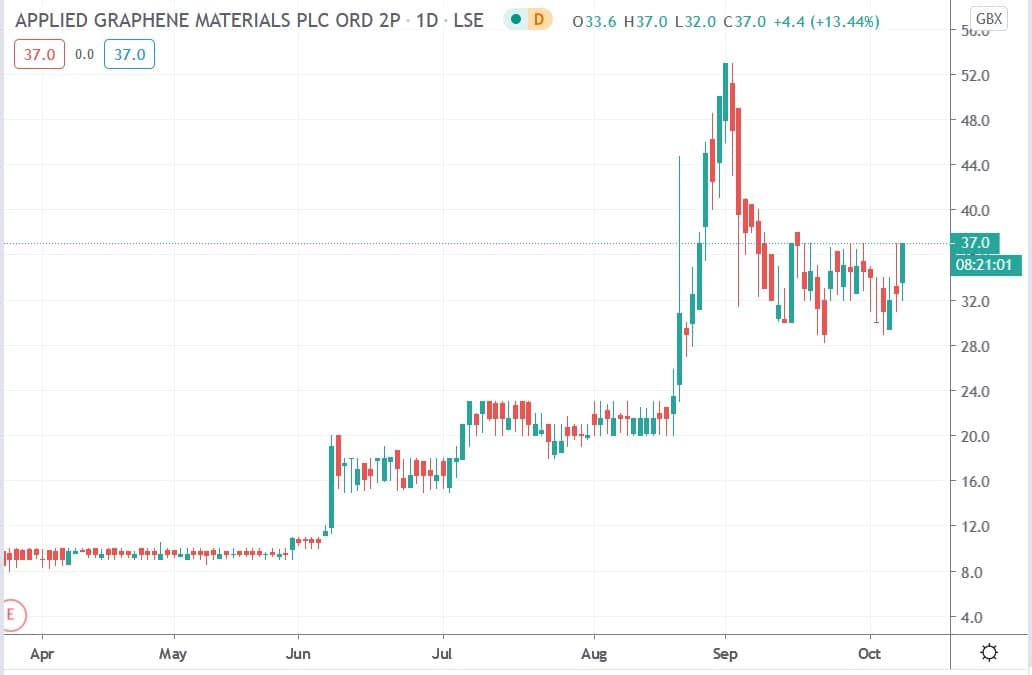
Task: Click the Aug label on time axis
Action: click(594, 653)
